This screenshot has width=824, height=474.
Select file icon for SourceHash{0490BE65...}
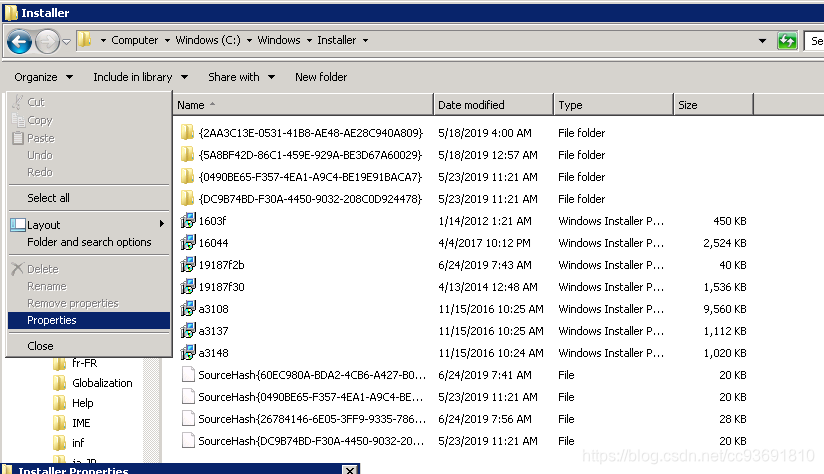(188, 397)
